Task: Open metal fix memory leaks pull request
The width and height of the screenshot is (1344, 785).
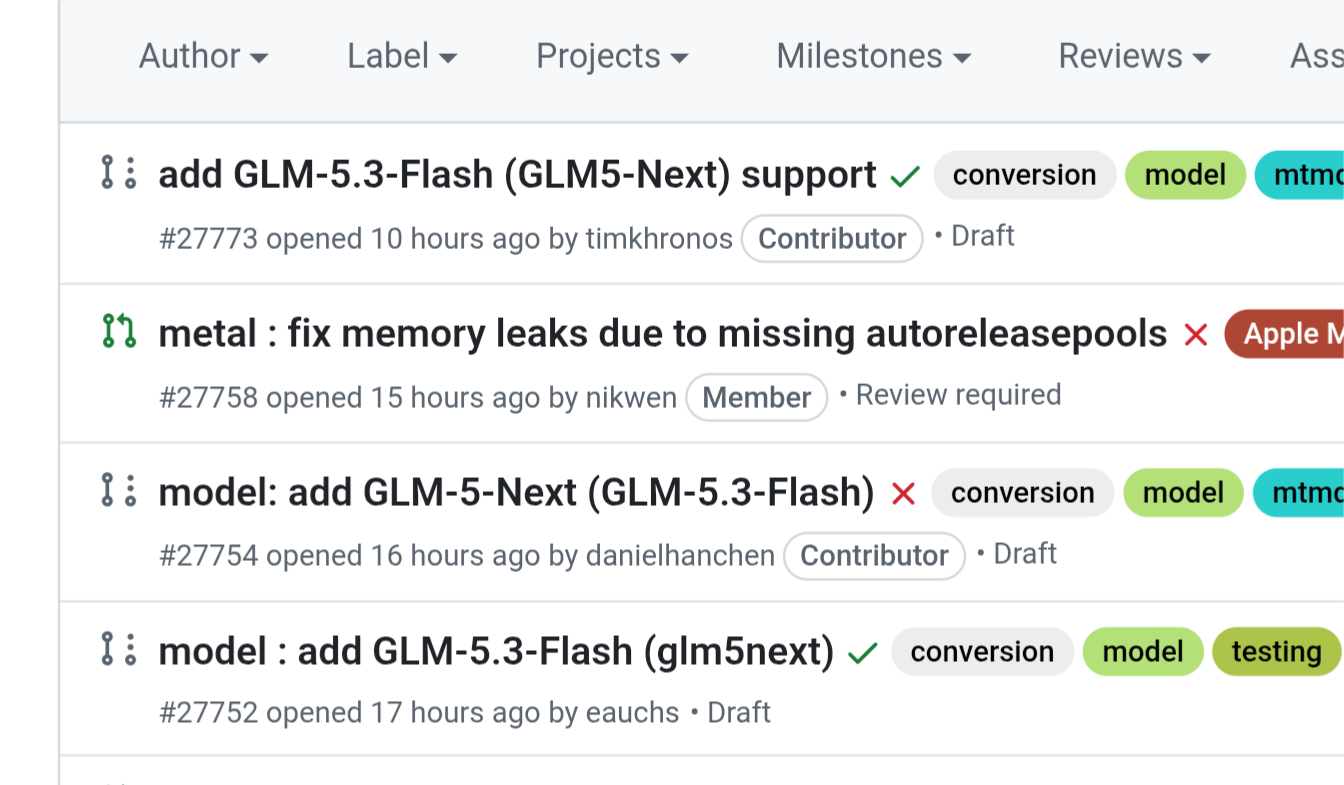Action: [x=663, y=334]
